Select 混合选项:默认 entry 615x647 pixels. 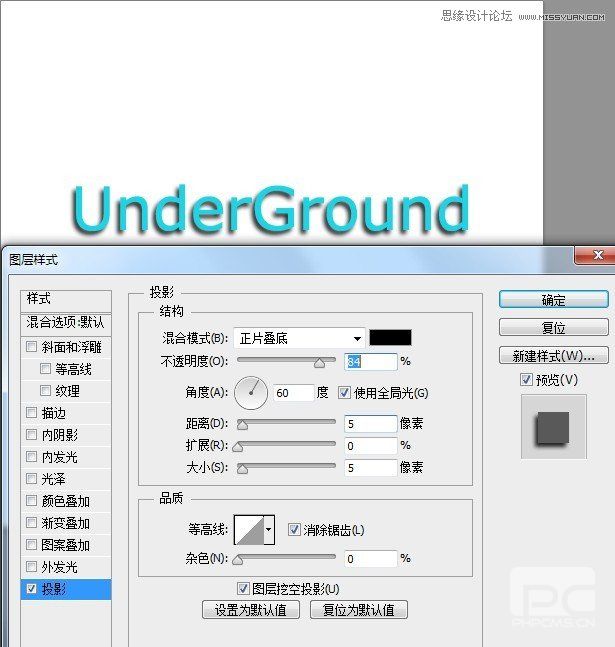pyautogui.click(x=66, y=323)
